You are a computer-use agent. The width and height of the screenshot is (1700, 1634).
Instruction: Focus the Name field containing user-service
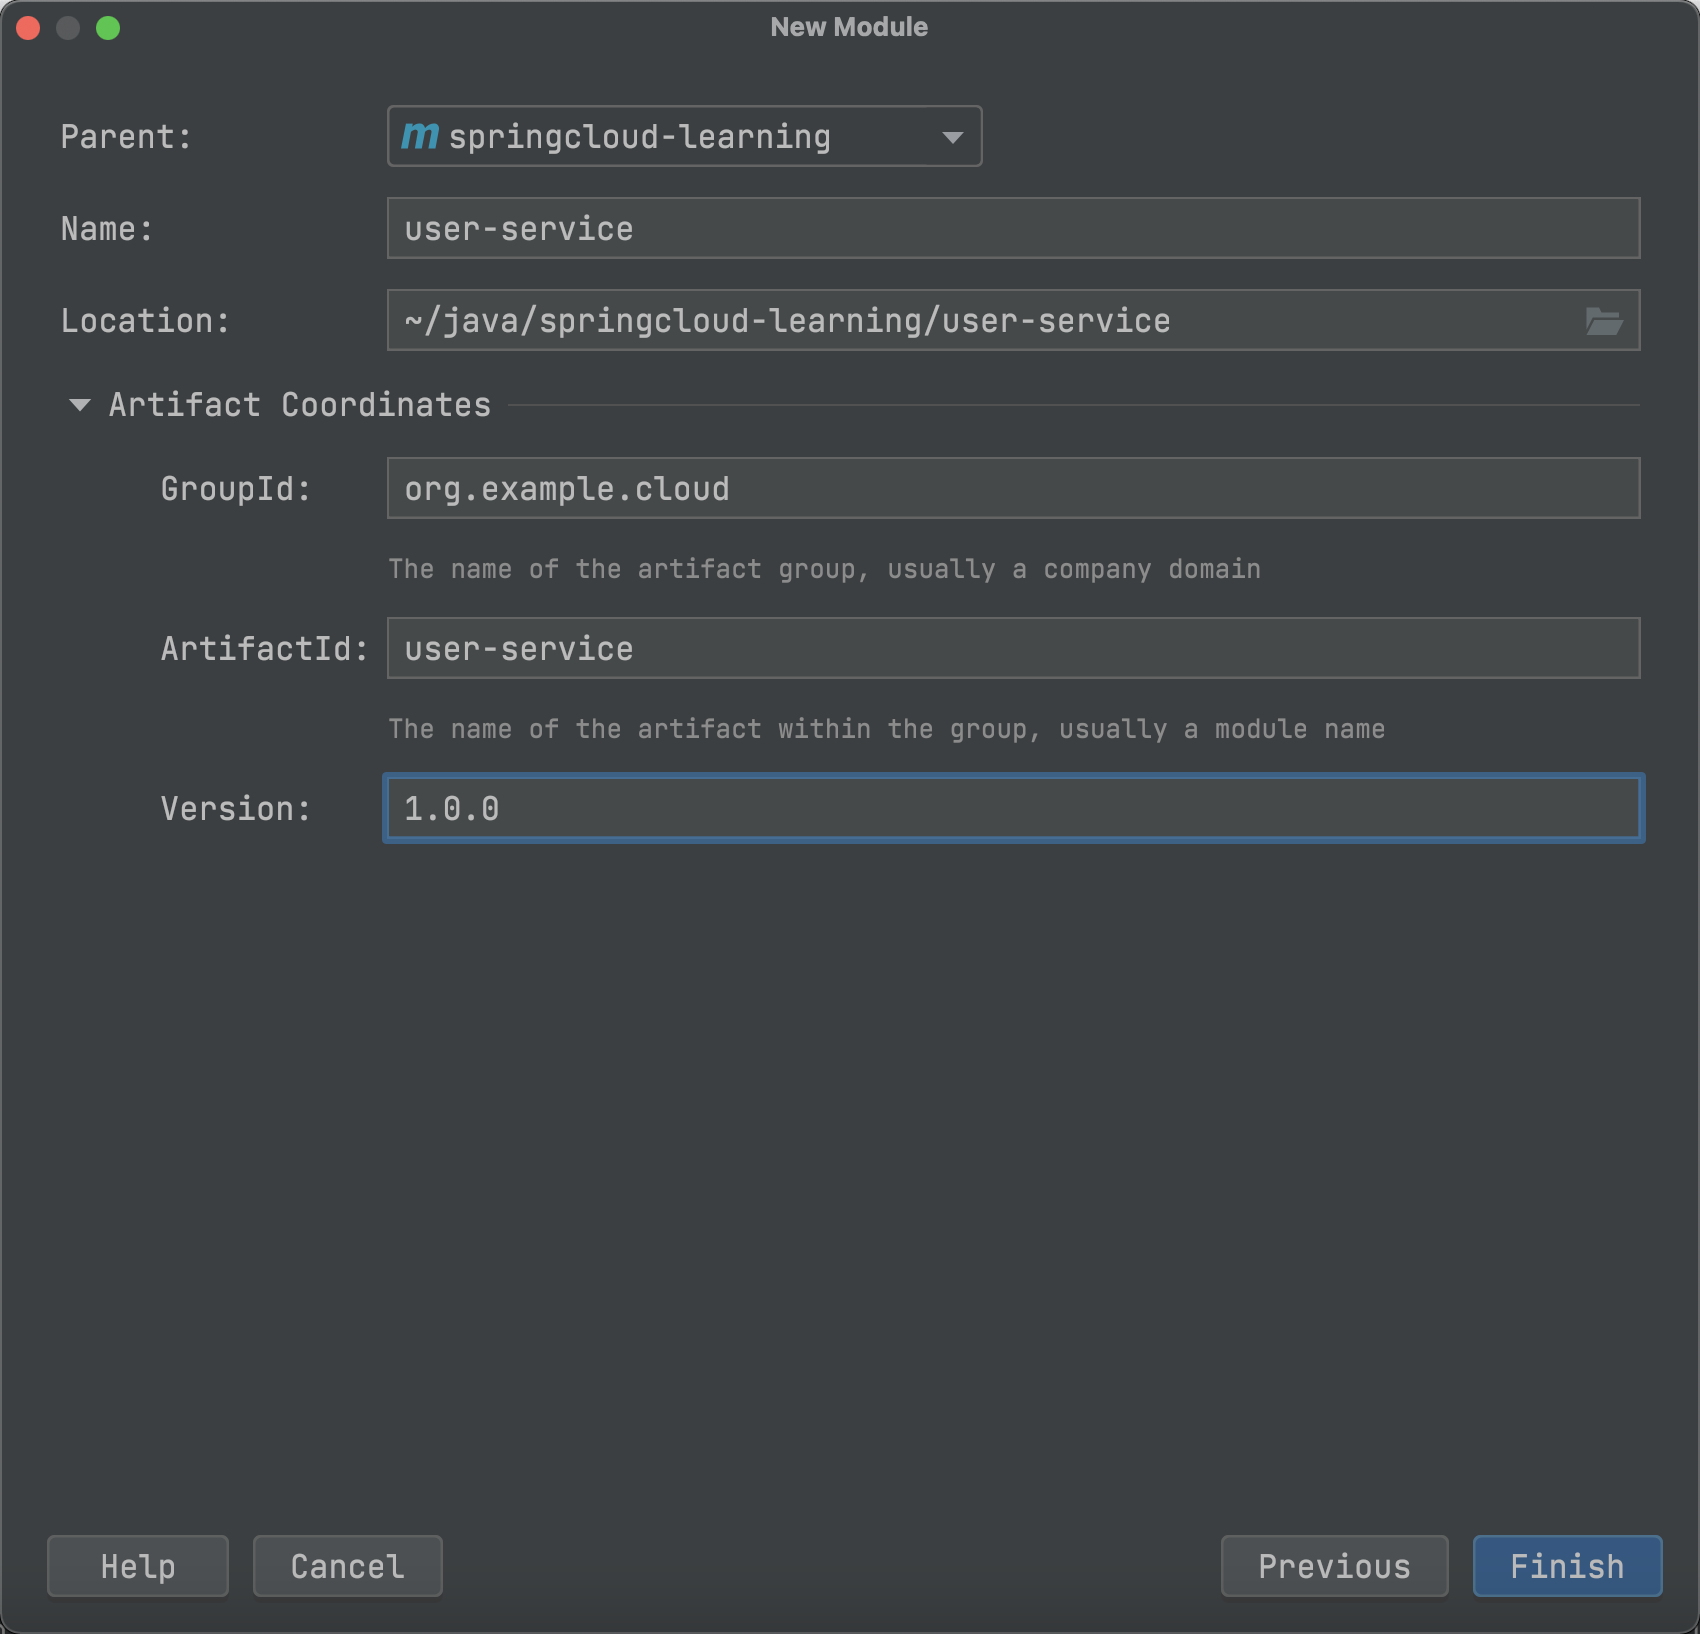coord(1012,229)
